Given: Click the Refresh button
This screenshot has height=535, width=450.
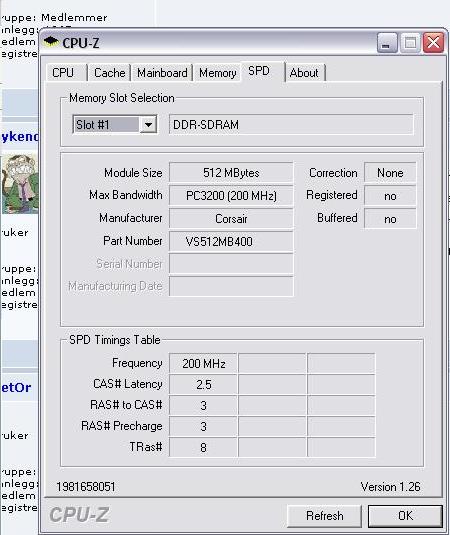Looking at the screenshot, I should pos(324,516).
